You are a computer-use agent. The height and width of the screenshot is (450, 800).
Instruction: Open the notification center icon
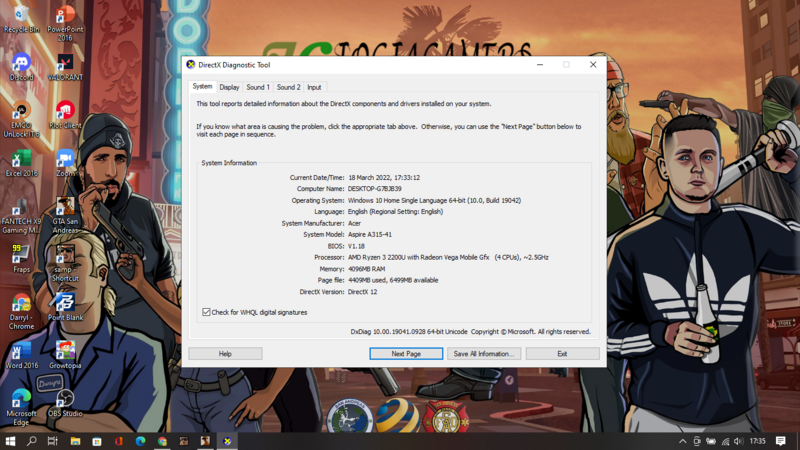[781, 441]
